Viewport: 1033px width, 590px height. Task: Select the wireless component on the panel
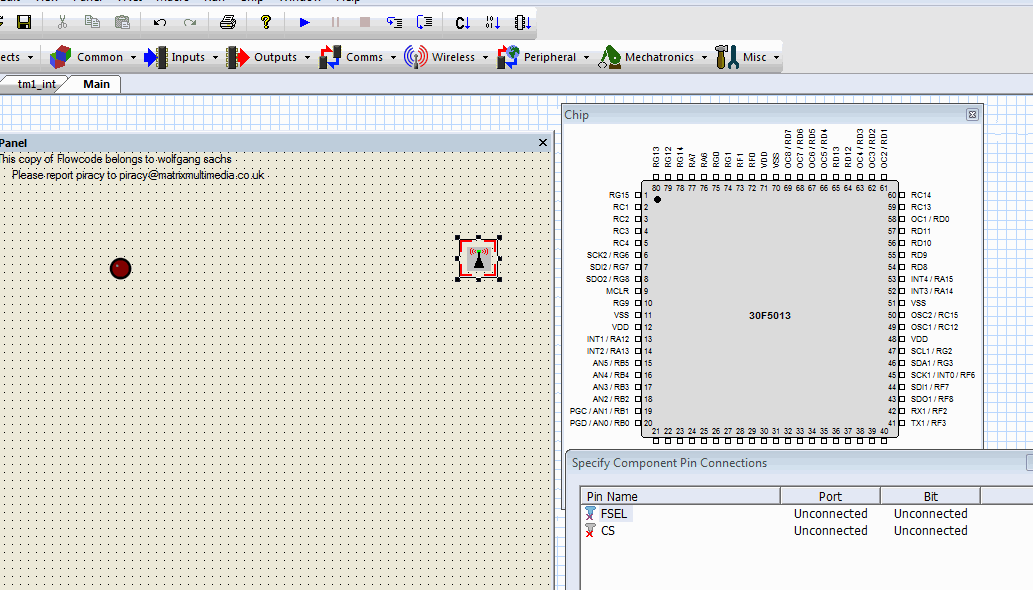[478, 259]
